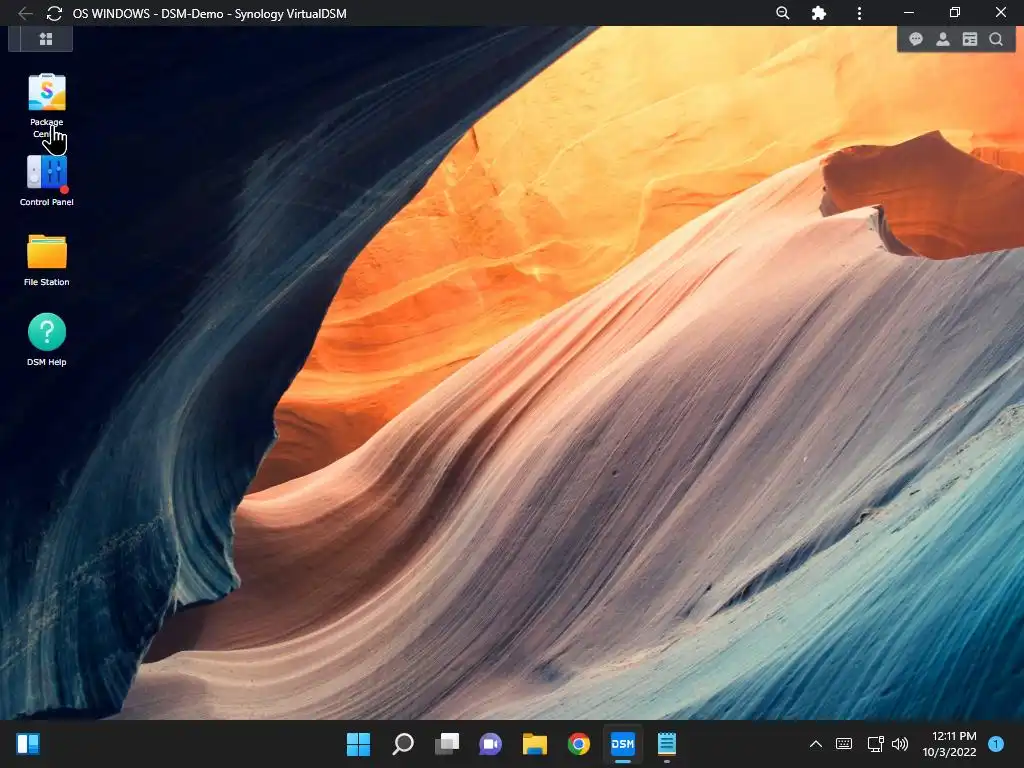The width and height of the screenshot is (1024, 768).
Task: Open Task View on taskbar
Action: tap(447, 744)
